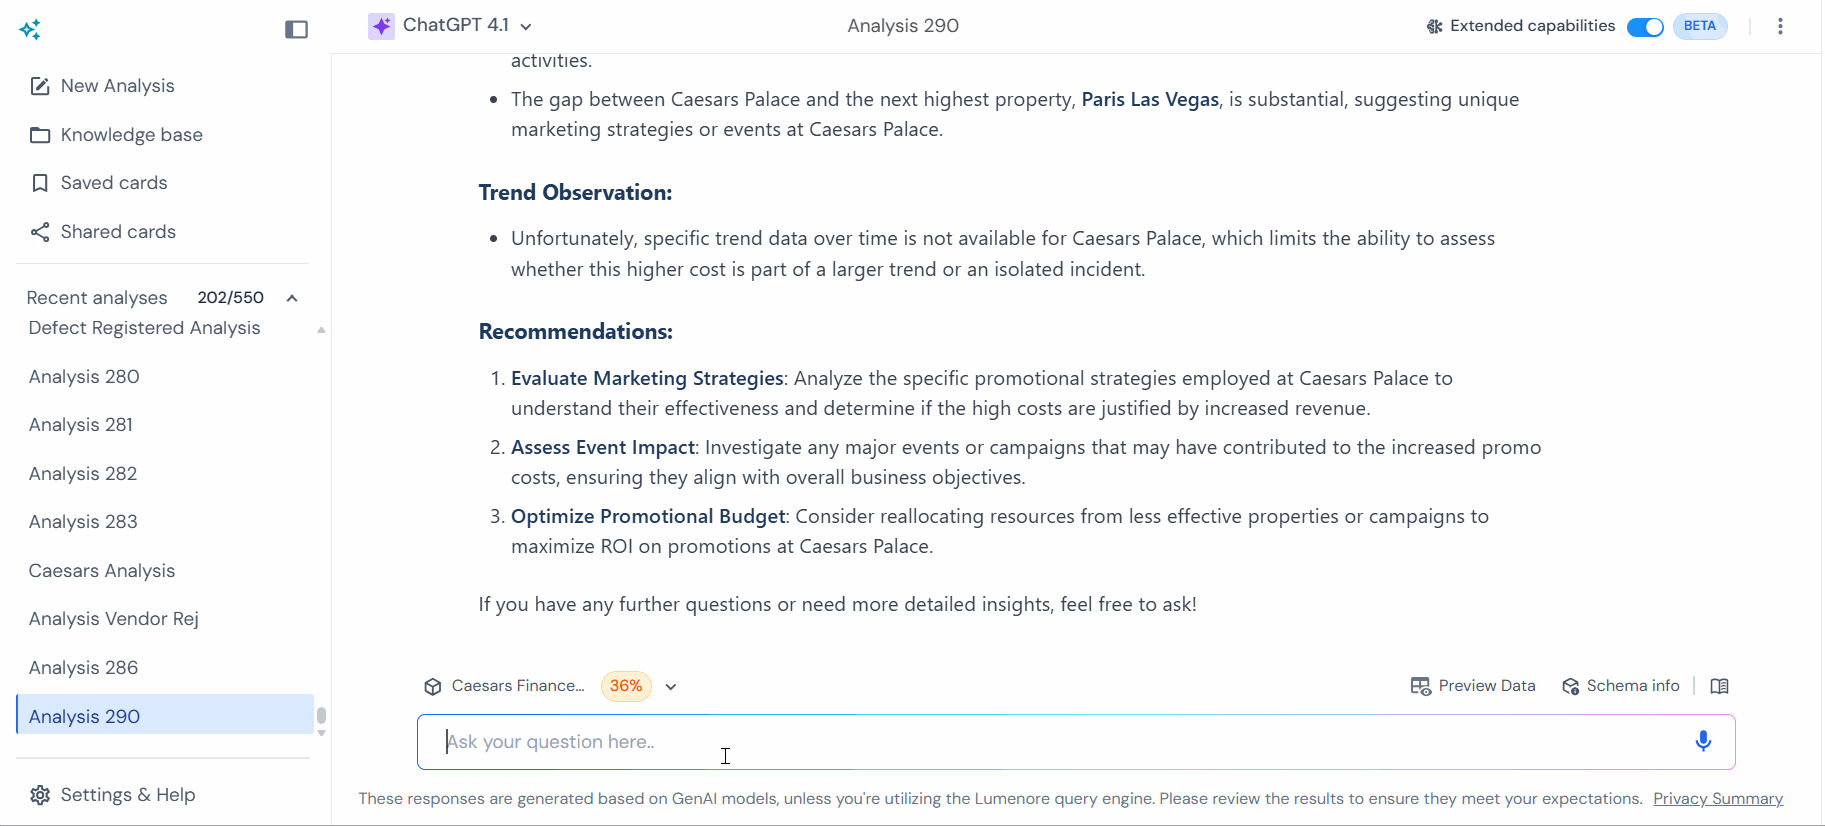Select Caesars Analysis in recent list
The width and height of the screenshot is (1825, 826).
pyautogui.click(x=102, y=571)
